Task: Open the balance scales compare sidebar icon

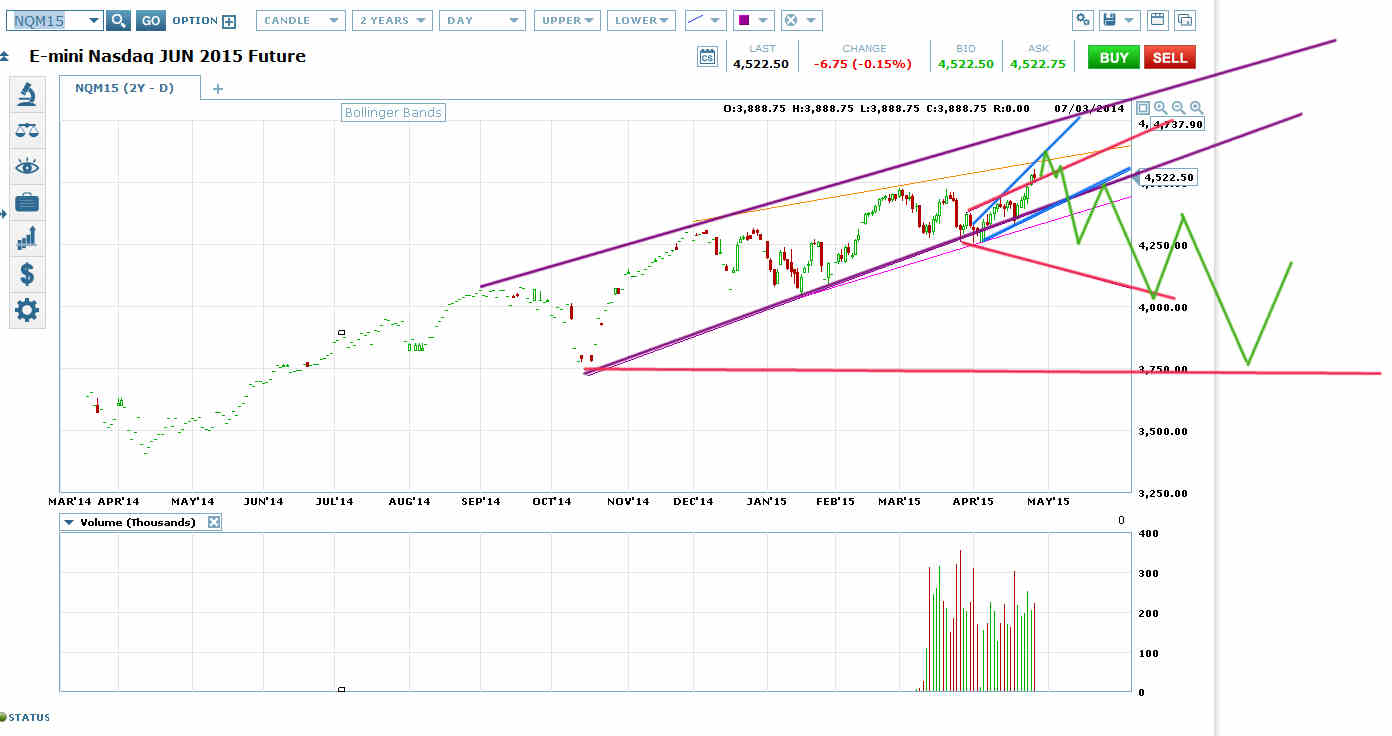Action: (x=27, y=131)
